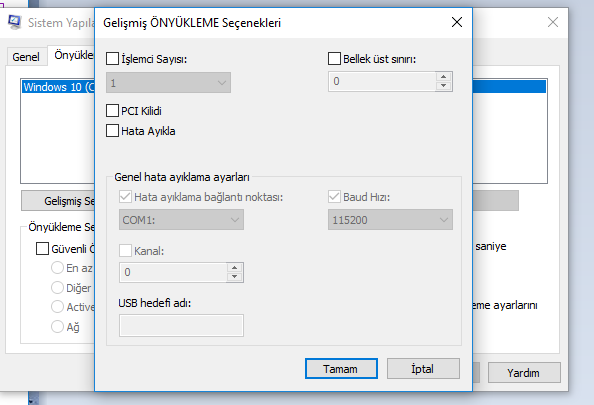Screen dimensions: 594x405
Task: Click the Kanal spinner up arrow
Action: (x=234, y=267)
